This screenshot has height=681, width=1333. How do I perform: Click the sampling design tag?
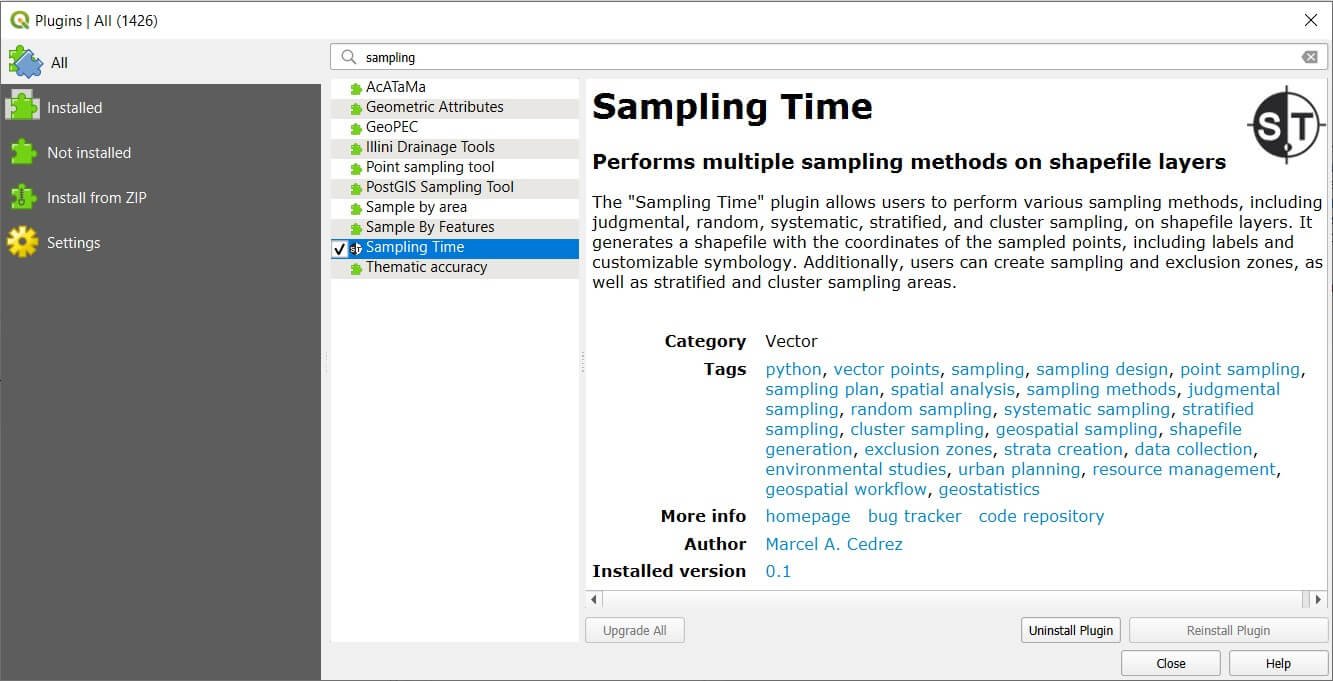click(1102, 369)
